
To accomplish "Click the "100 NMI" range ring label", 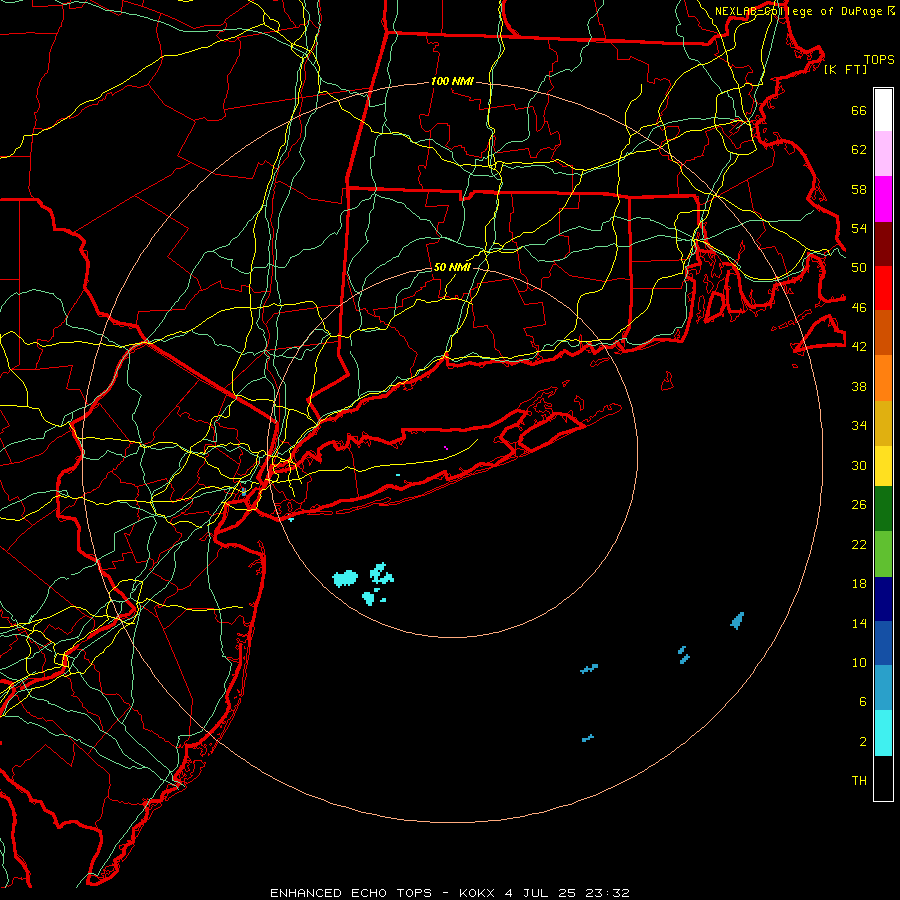I will pos(452,81).
